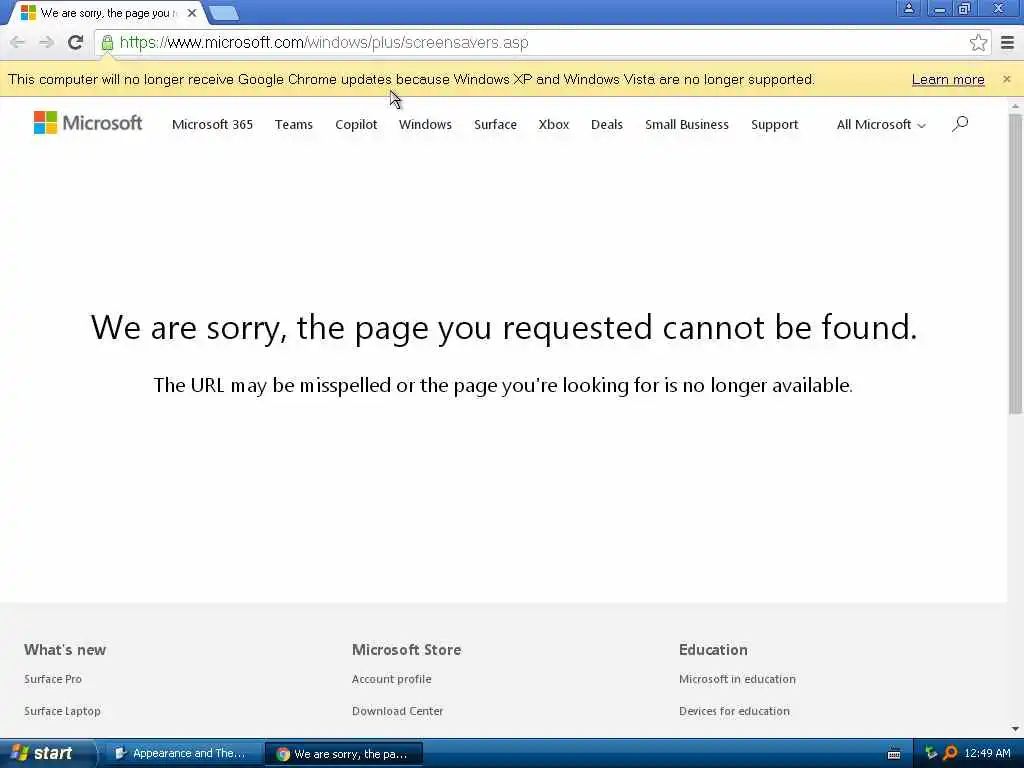Click the 12:49 AM system clock
The image size is (1024, 768).
pos(987,754)
